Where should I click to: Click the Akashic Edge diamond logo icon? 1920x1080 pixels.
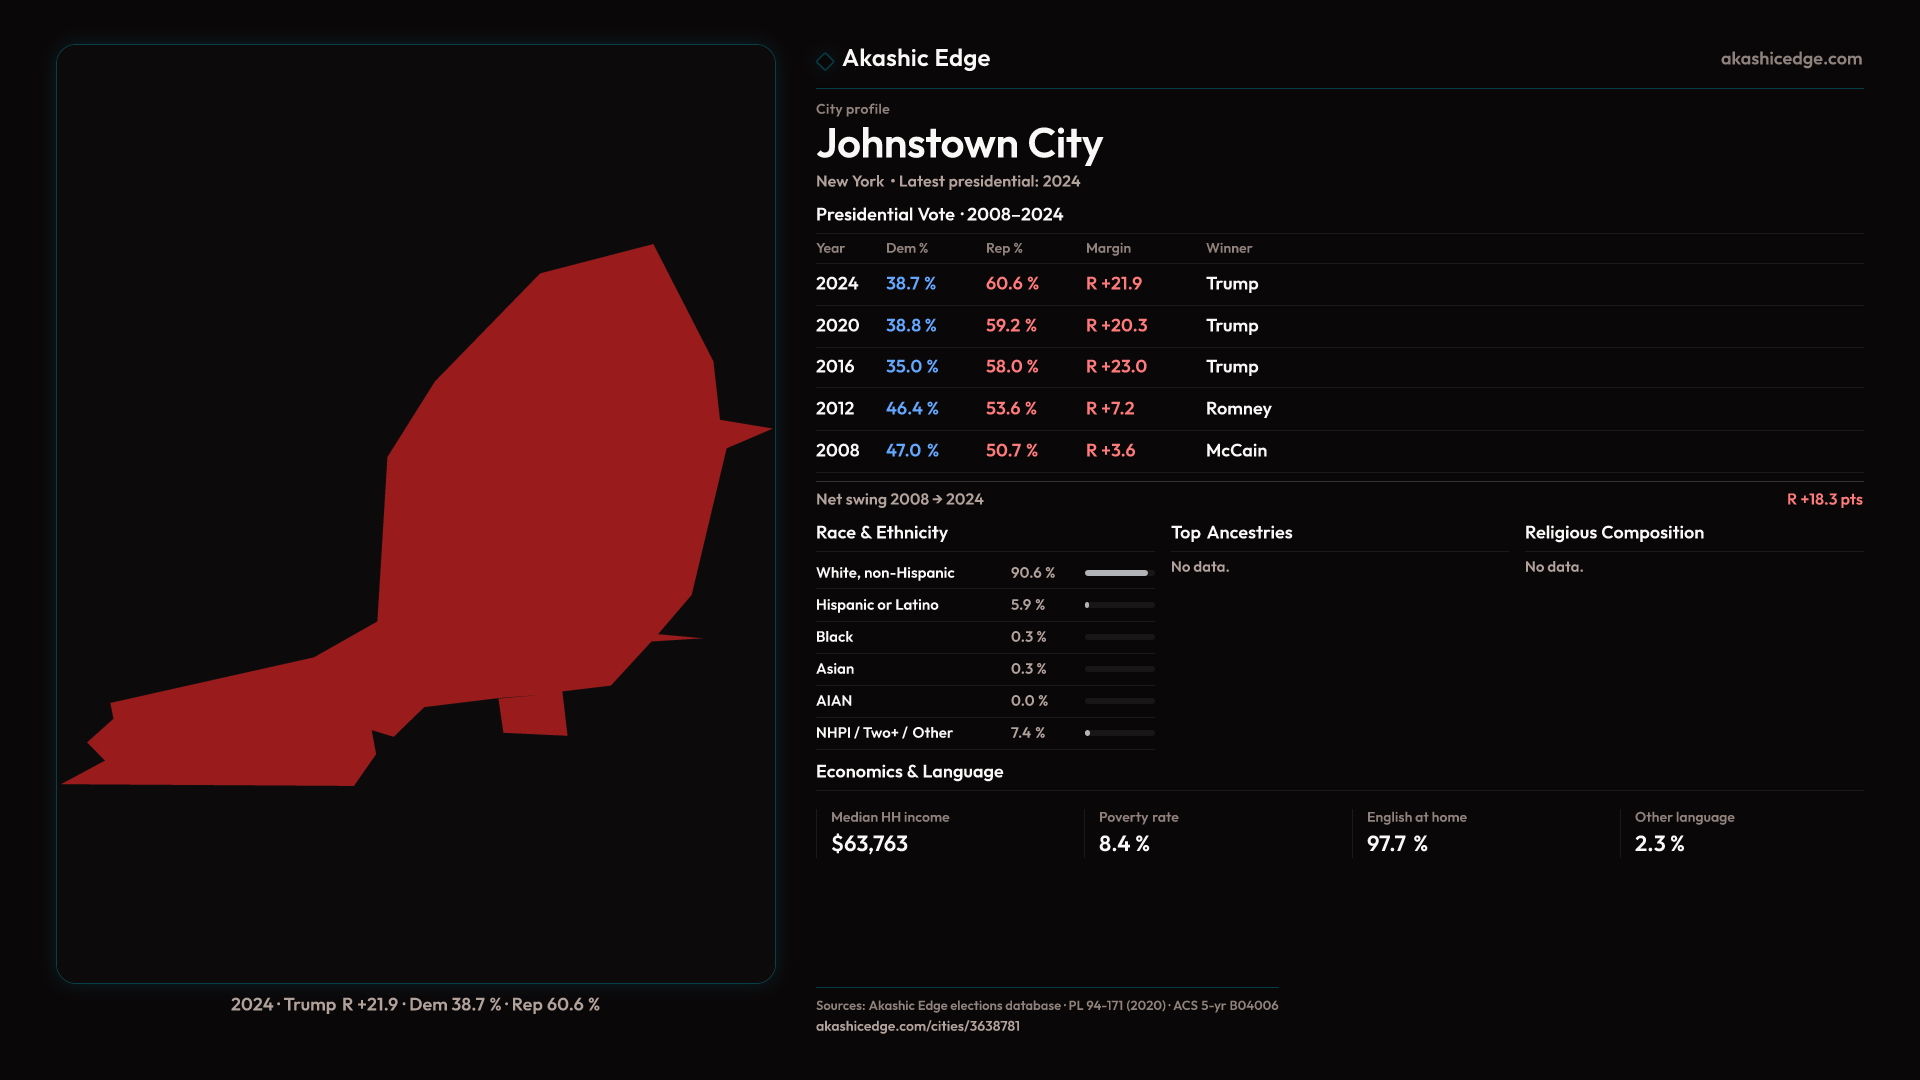825,61
